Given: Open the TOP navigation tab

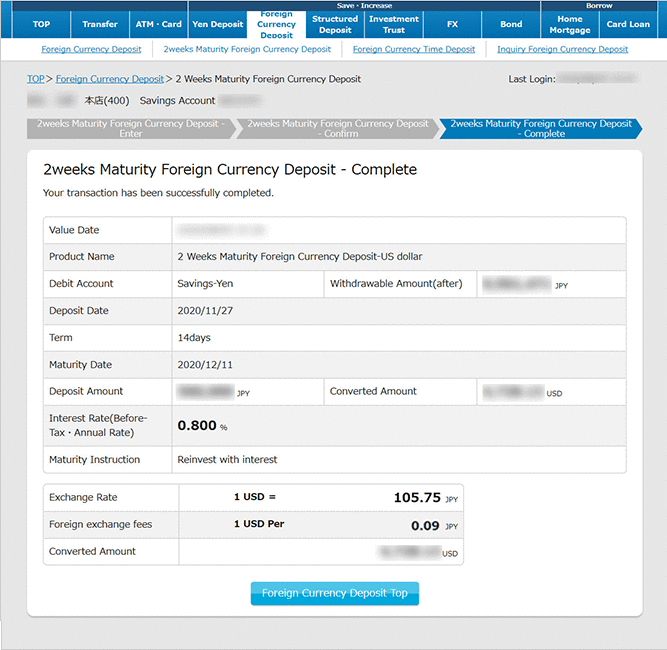Looking at the screenshot, I should coord(41,24).
